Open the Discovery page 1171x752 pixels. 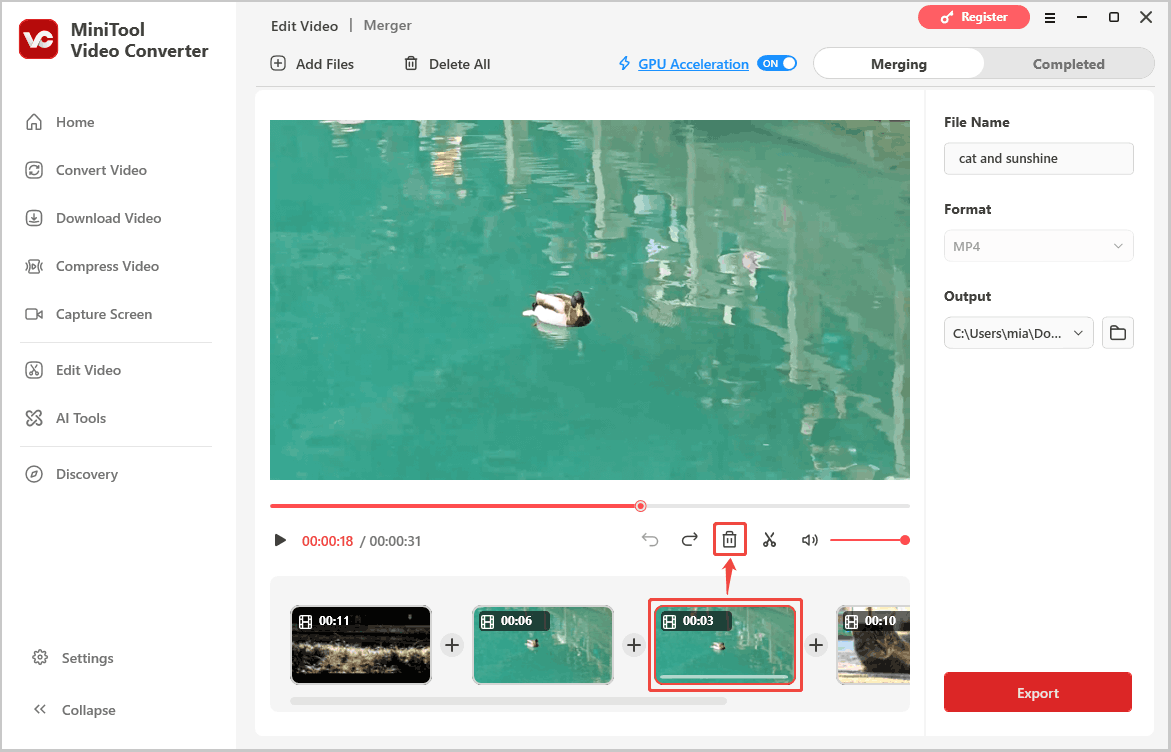point(72,474)
